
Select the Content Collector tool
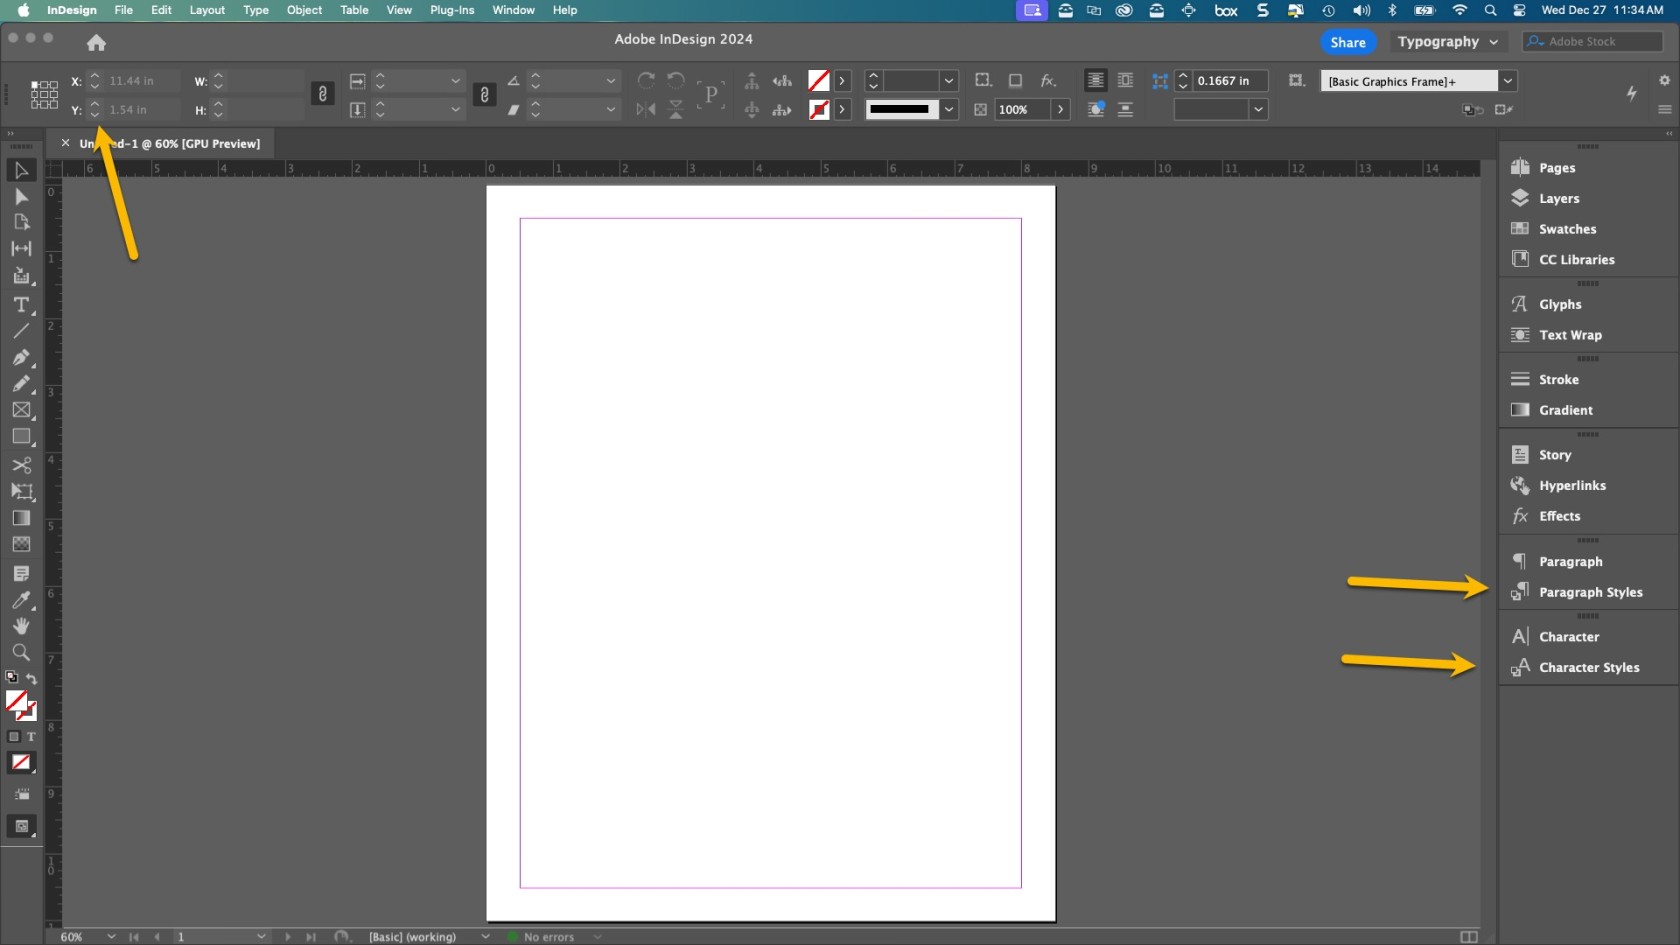pos(21,275)
